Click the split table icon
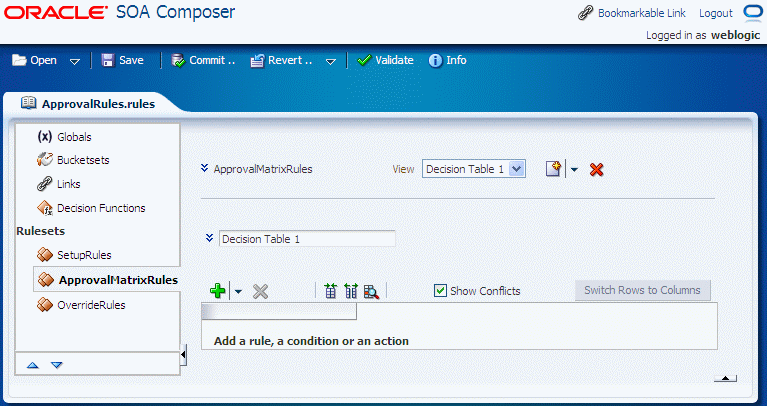The image size is (767, 406). [x=351, y=291]
